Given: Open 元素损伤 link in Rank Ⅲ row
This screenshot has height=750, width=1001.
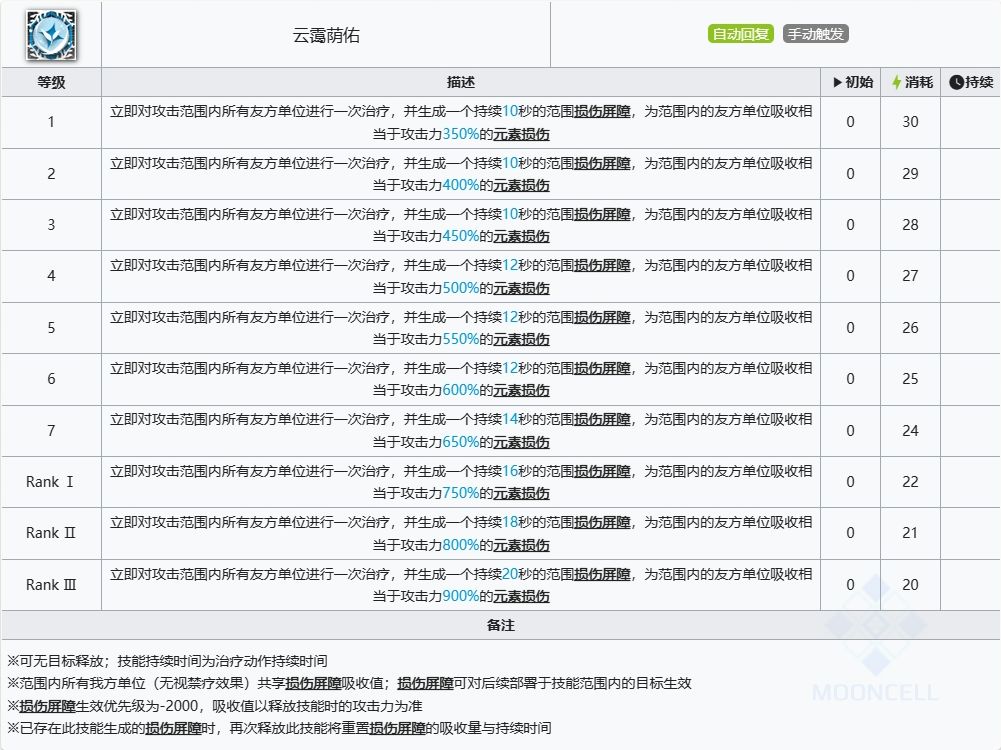Looking at the screenshot, I should pyautogui.click(x=521, y=596).
